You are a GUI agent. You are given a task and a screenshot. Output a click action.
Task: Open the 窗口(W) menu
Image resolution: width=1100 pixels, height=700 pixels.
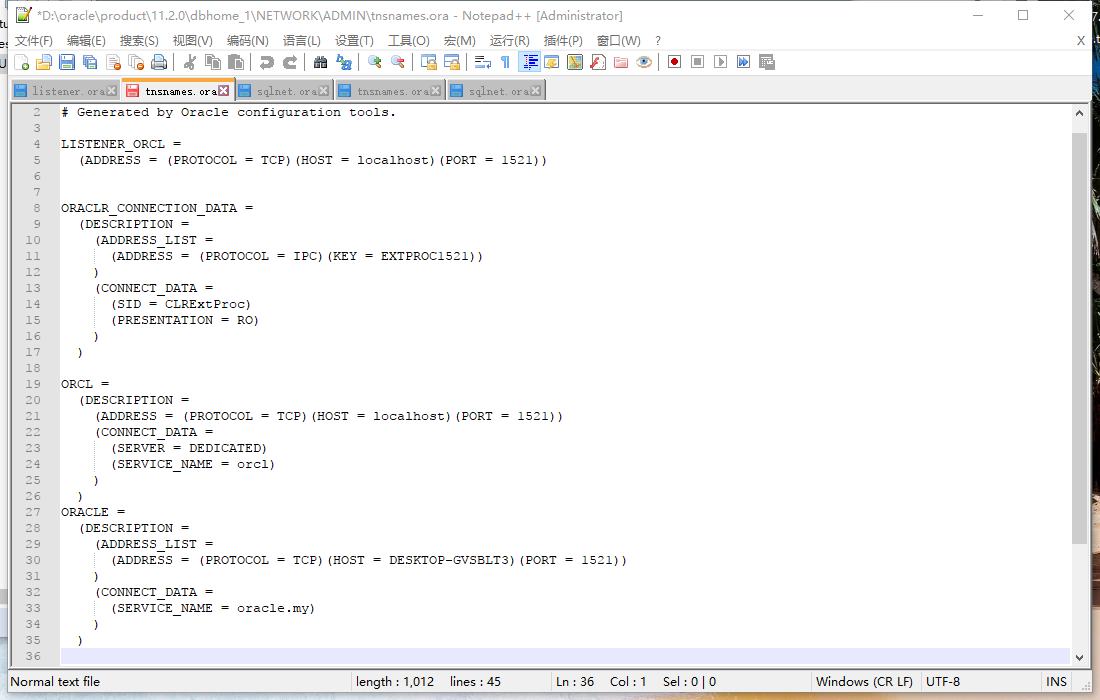(x=619, y=41)
